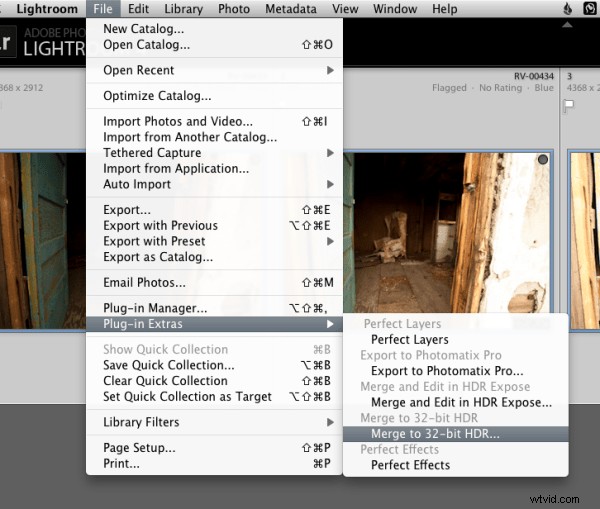
Task: Expand the Export with Preset submenu
Action: (214, 241)
